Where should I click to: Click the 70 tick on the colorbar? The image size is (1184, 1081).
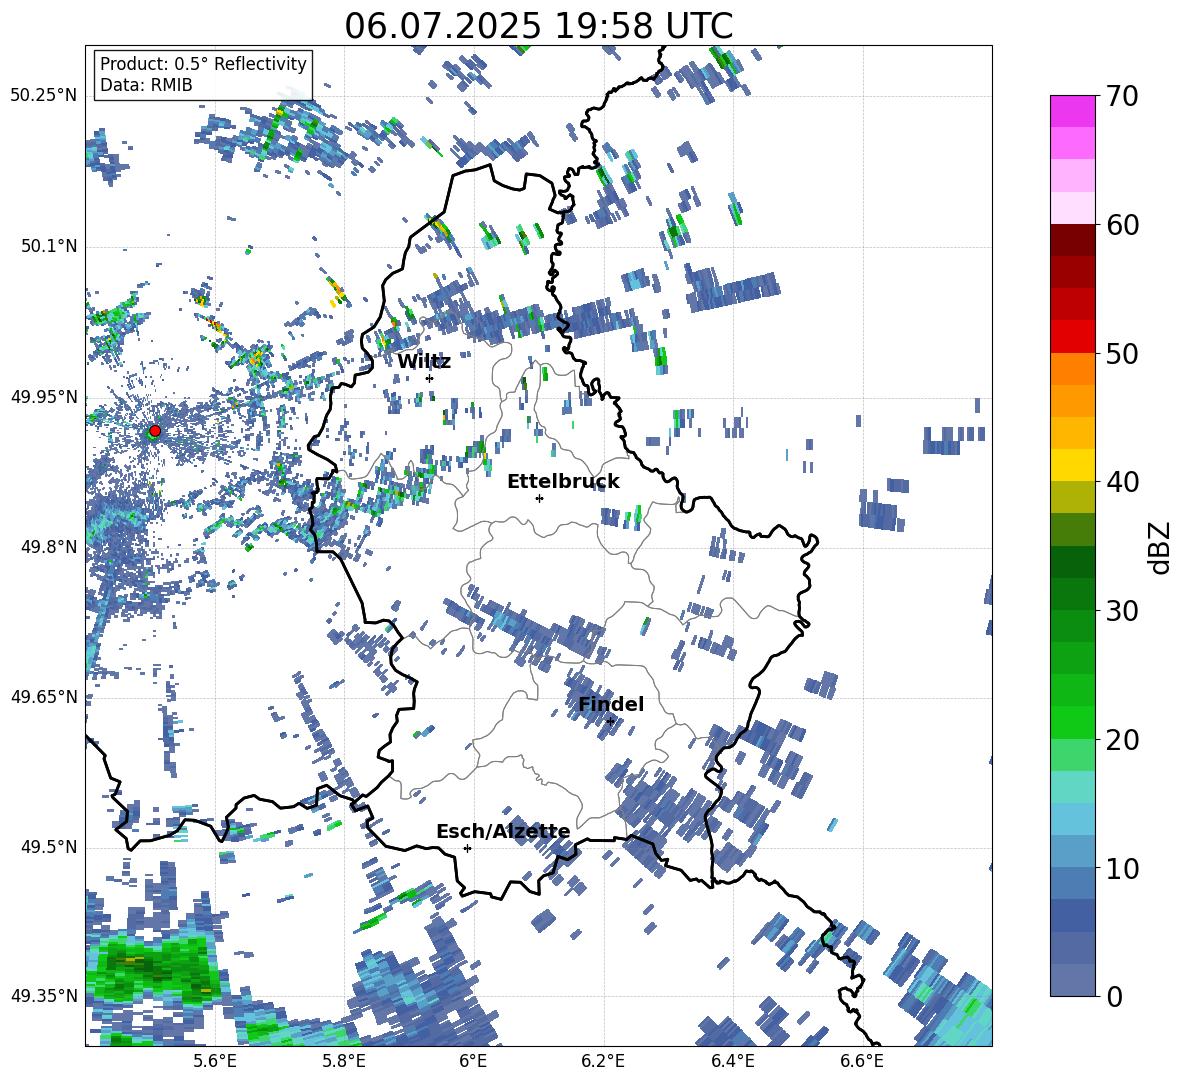click(1121, 97)
